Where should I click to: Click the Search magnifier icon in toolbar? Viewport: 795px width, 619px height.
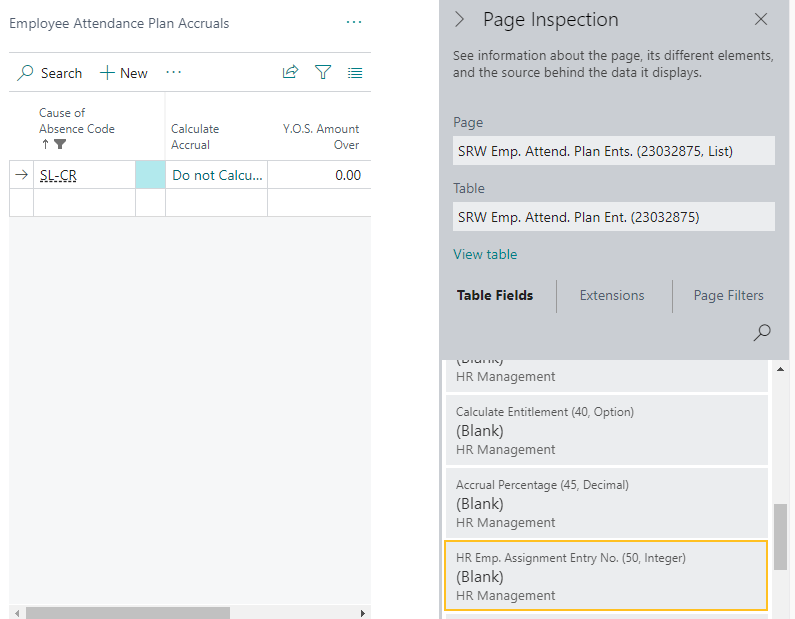[x=26, y=73]
